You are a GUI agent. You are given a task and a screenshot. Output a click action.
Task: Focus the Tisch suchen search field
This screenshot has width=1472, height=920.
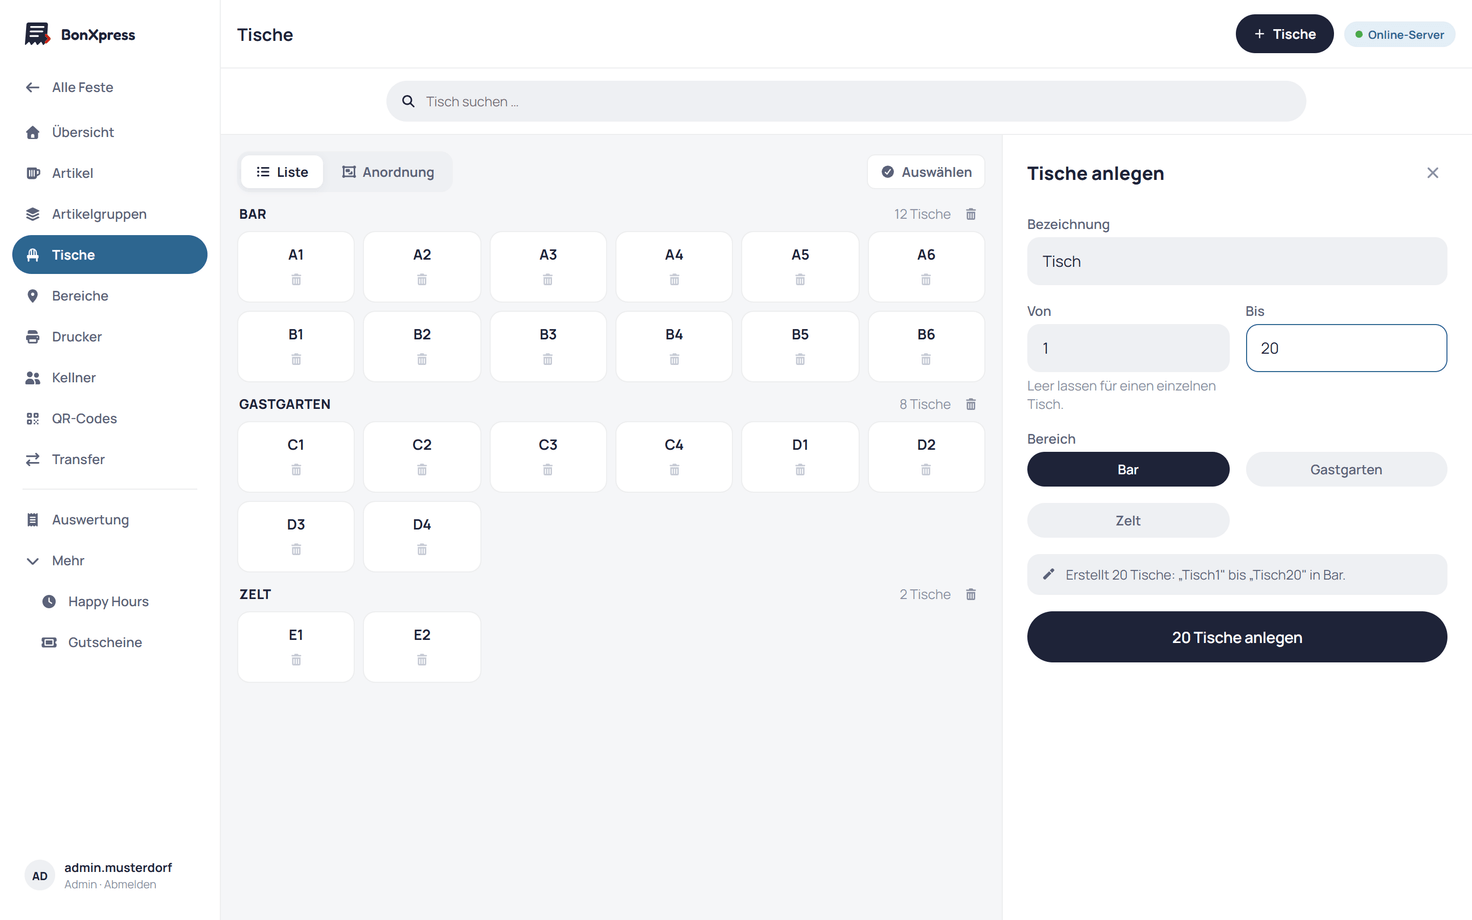(846, 101)
